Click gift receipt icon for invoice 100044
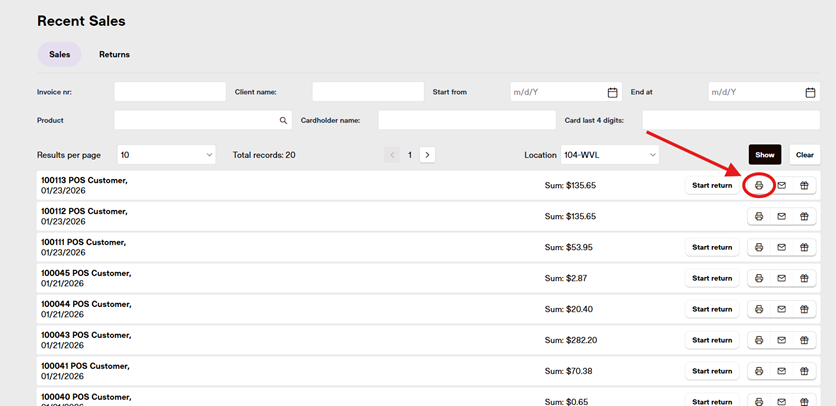Image resolution: width=836 pixels, height=406 pixels. click(x=803, y=309)
